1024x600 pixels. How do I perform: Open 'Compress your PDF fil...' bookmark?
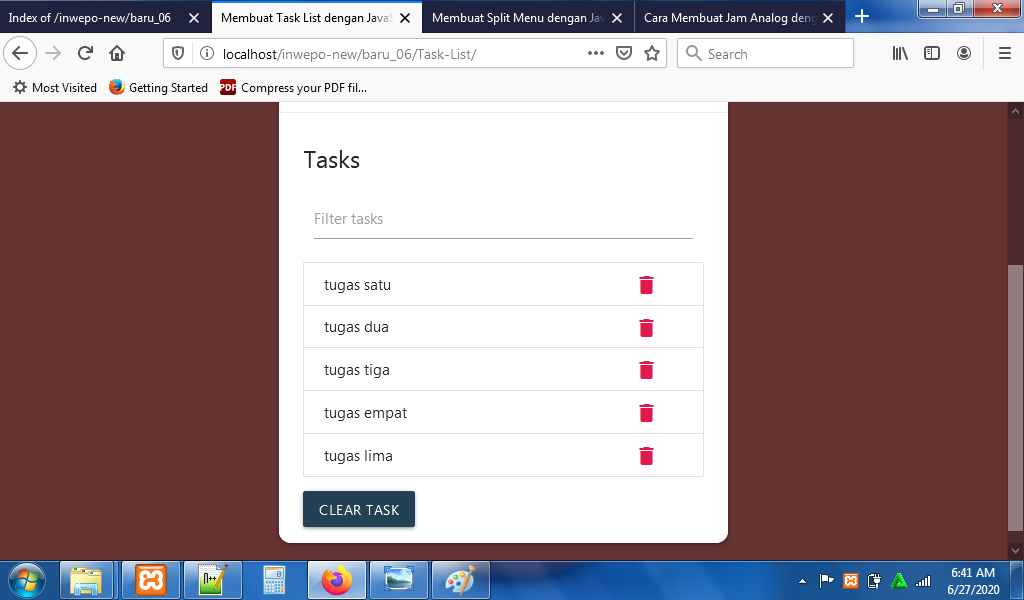[x=293, y=87]
